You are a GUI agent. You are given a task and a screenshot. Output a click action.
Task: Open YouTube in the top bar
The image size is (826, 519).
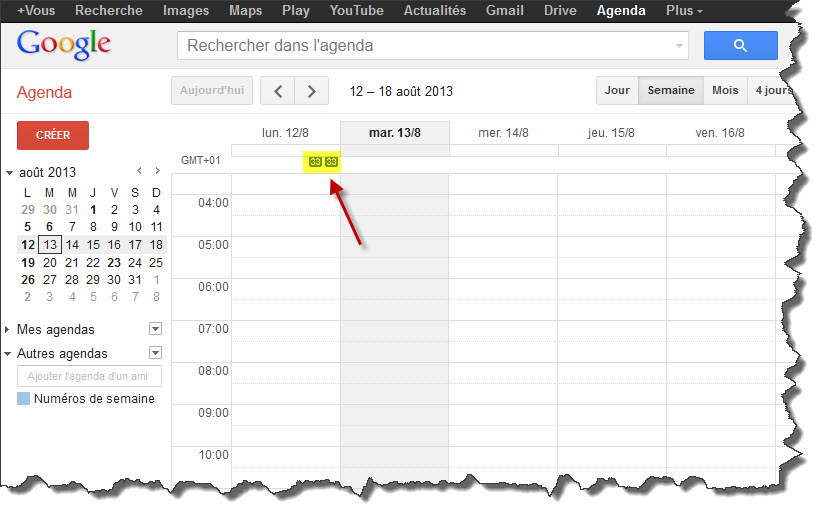(357, 11)
